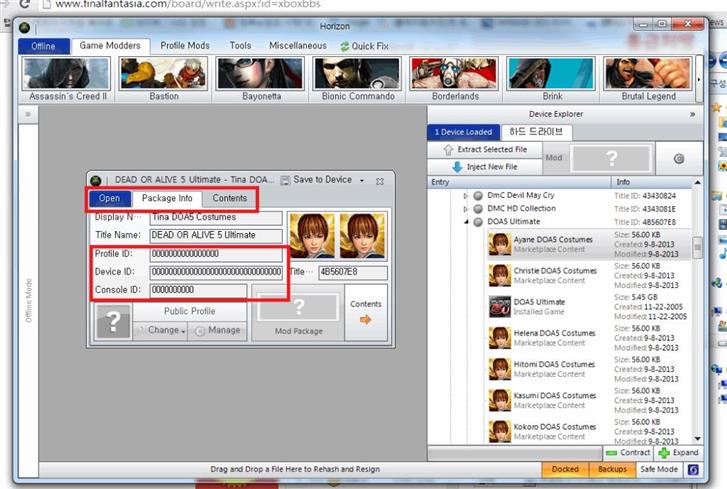The height and width of the screenshot is (489, 727).
Task: Open the Assassin's Creed II game modder
Action: pyautogui.click(x=66, y=79)
